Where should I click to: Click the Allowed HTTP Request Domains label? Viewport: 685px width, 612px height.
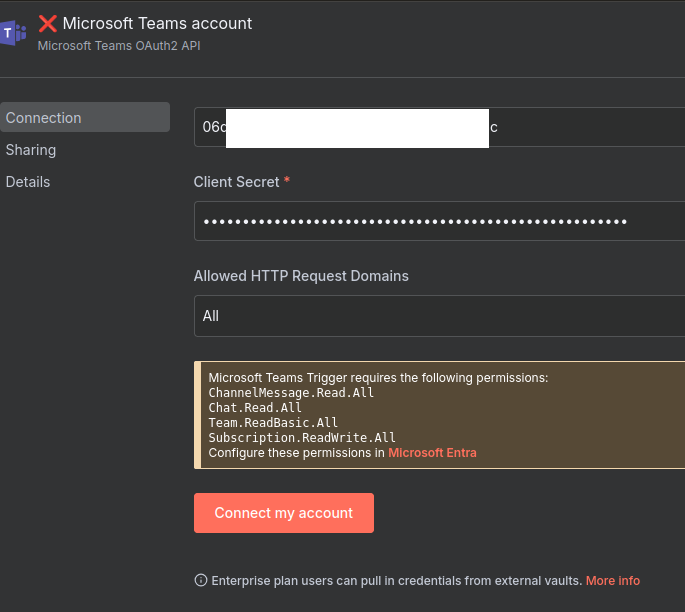301,276
